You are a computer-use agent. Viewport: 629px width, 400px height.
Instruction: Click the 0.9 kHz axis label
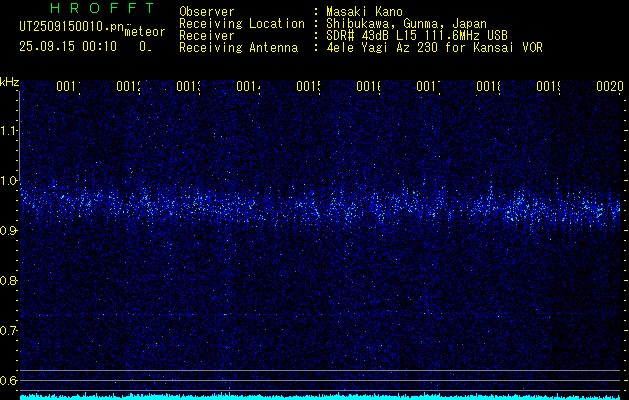point(9,231)
